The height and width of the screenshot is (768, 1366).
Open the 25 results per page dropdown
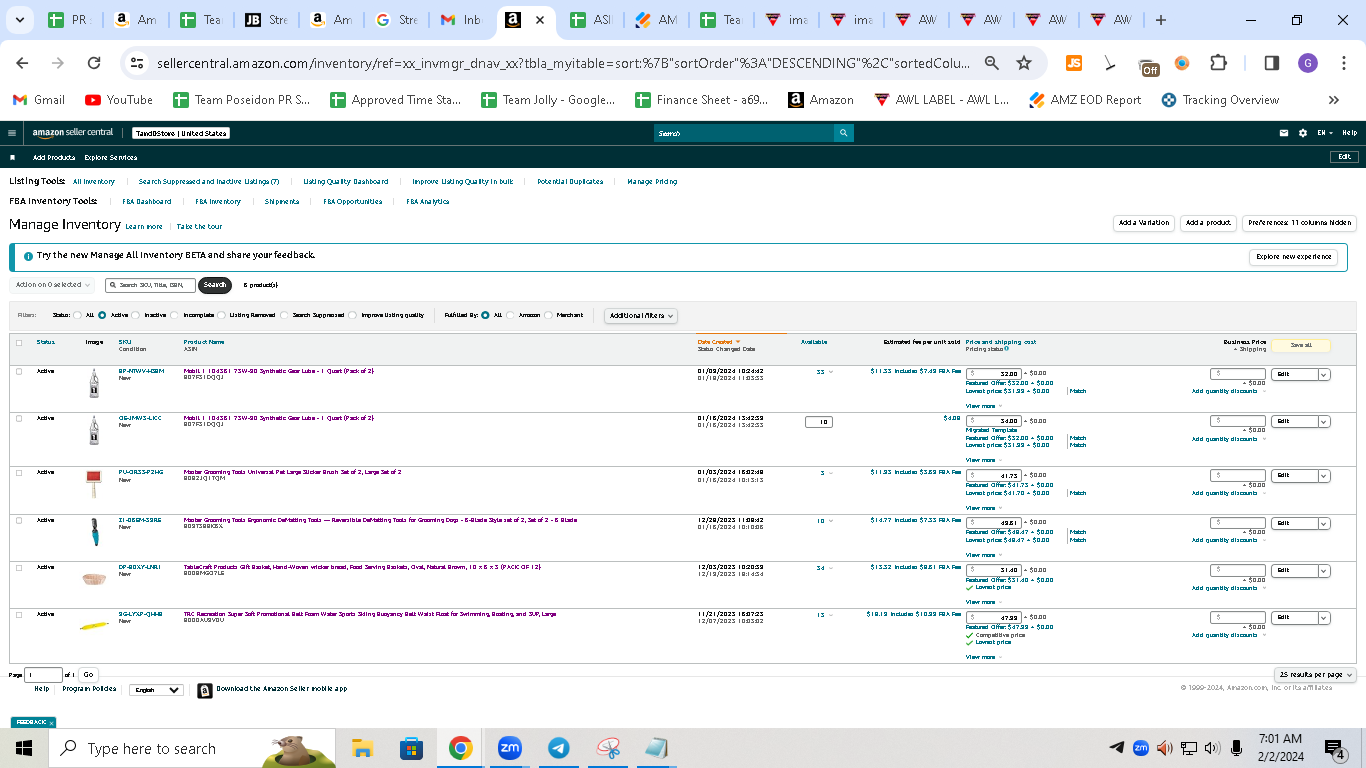1315,675
